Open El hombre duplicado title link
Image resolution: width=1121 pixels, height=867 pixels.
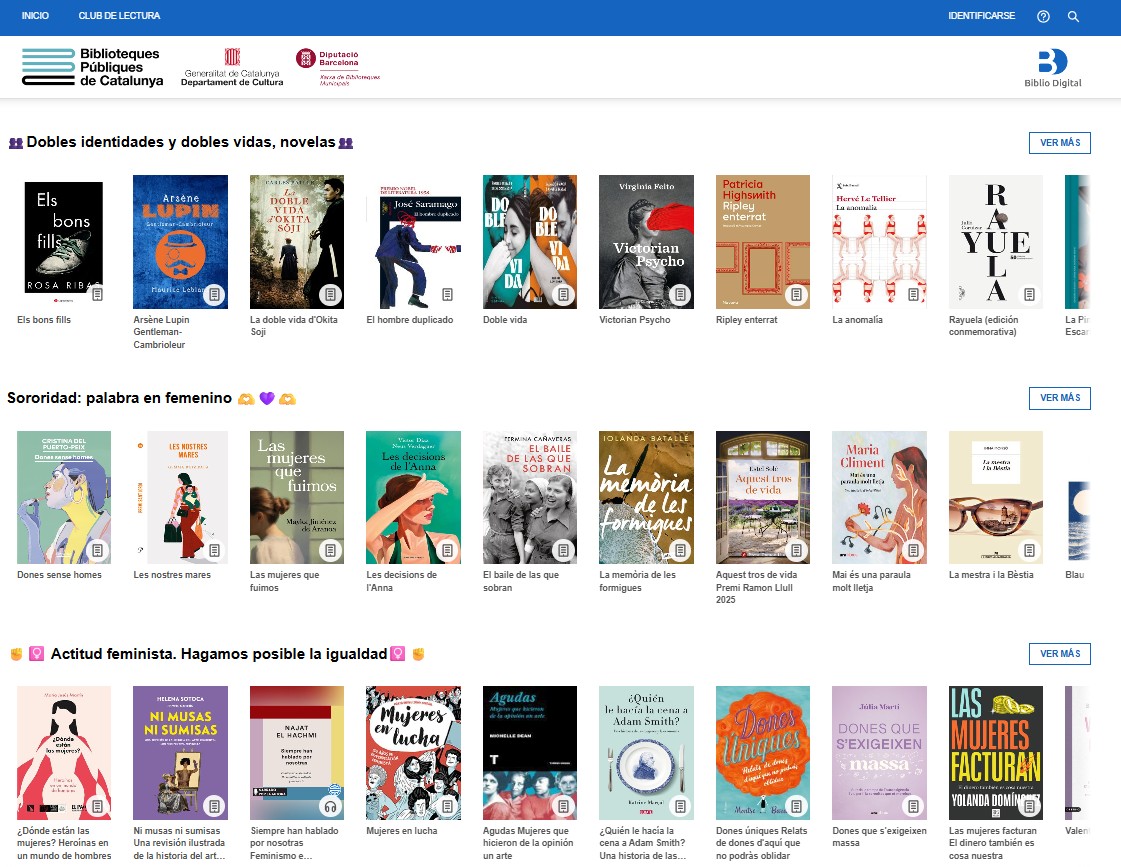[409, 320]
